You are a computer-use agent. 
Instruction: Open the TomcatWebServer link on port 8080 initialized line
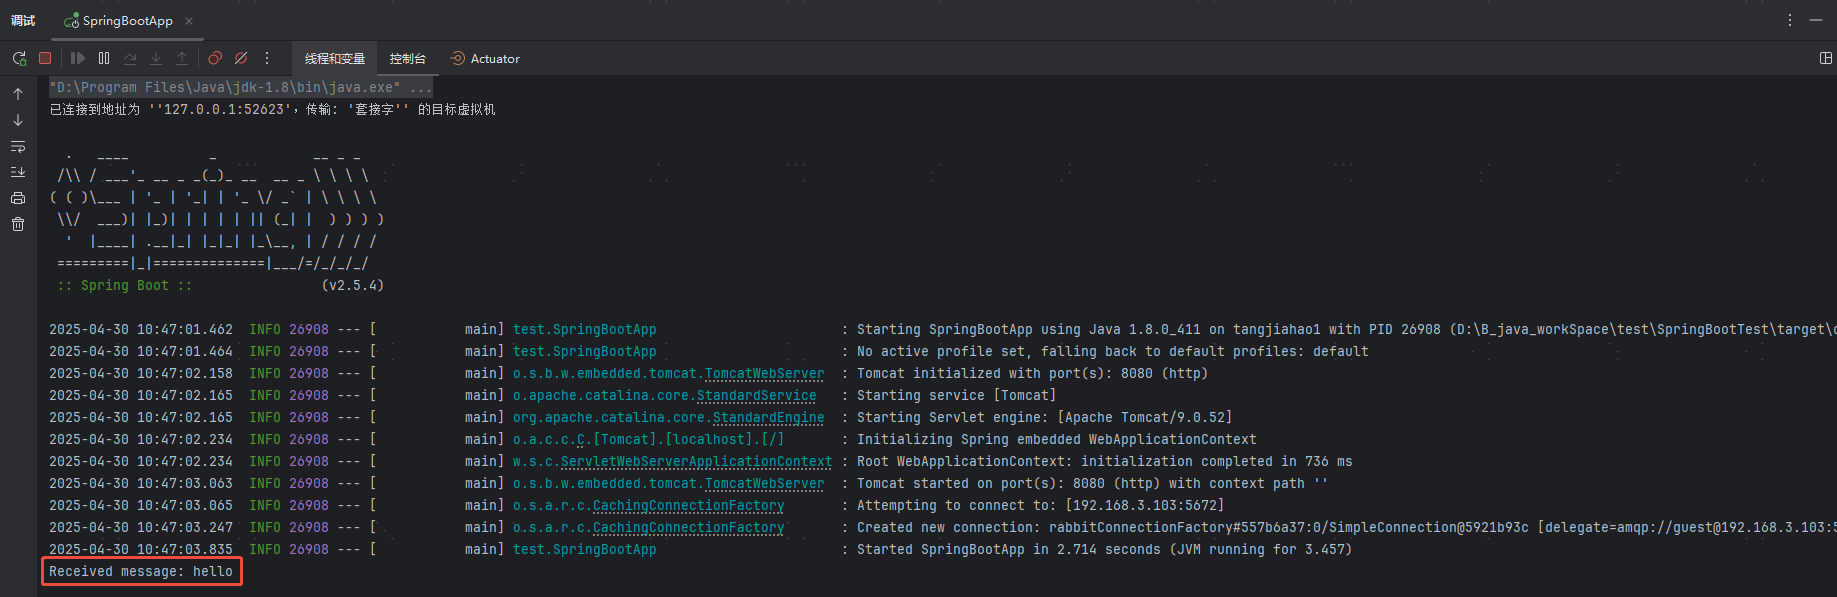coord(764,374)
